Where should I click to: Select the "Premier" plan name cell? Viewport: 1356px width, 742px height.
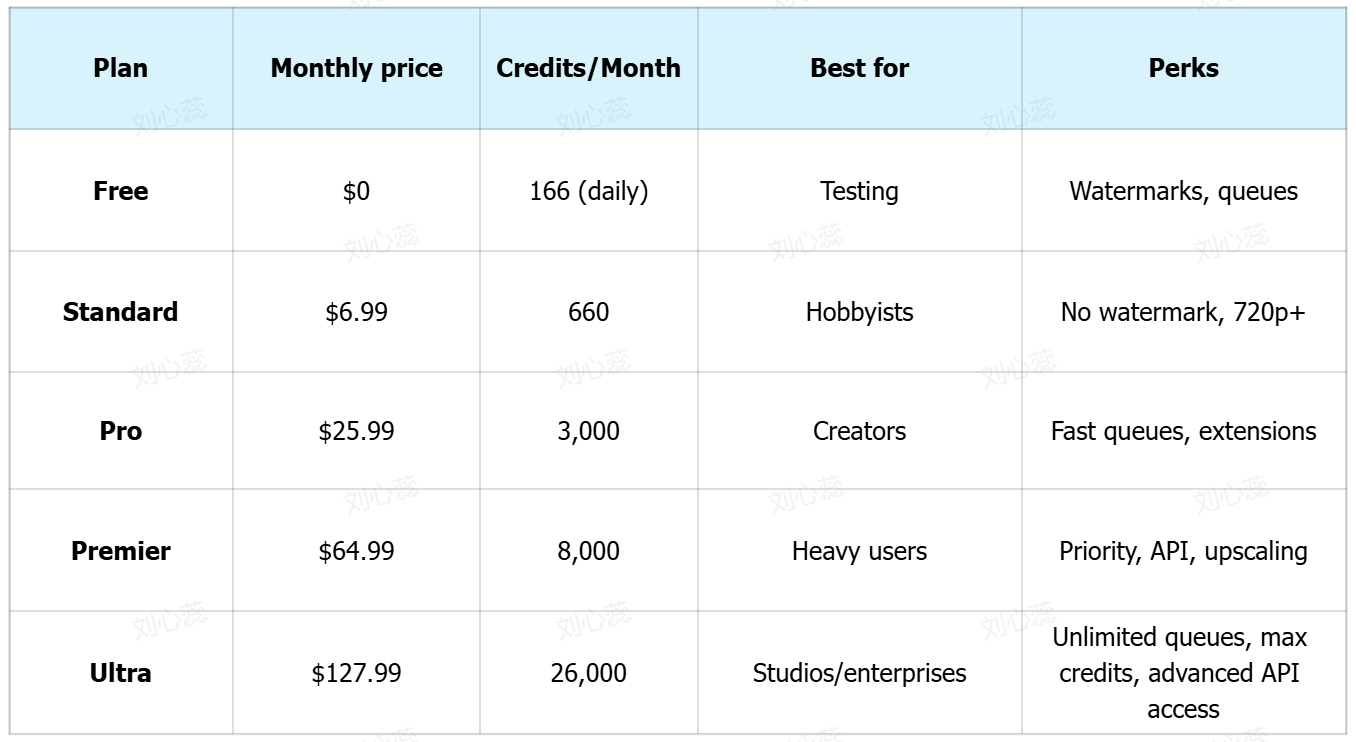121,551
